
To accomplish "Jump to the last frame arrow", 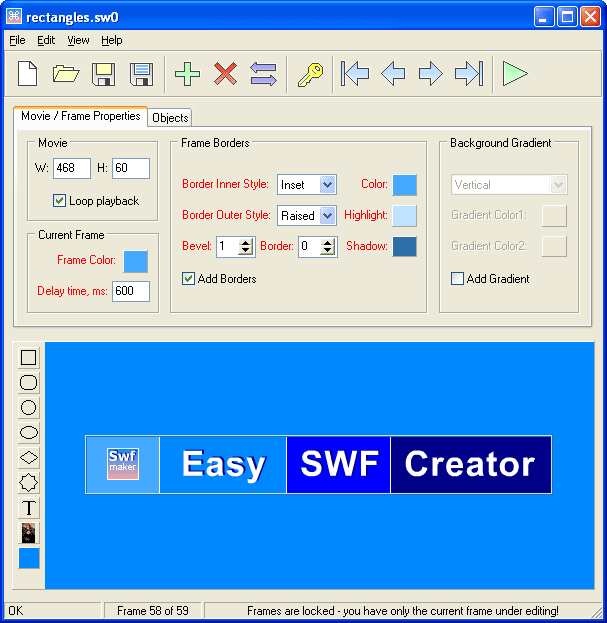I will [x=469, y=74].
